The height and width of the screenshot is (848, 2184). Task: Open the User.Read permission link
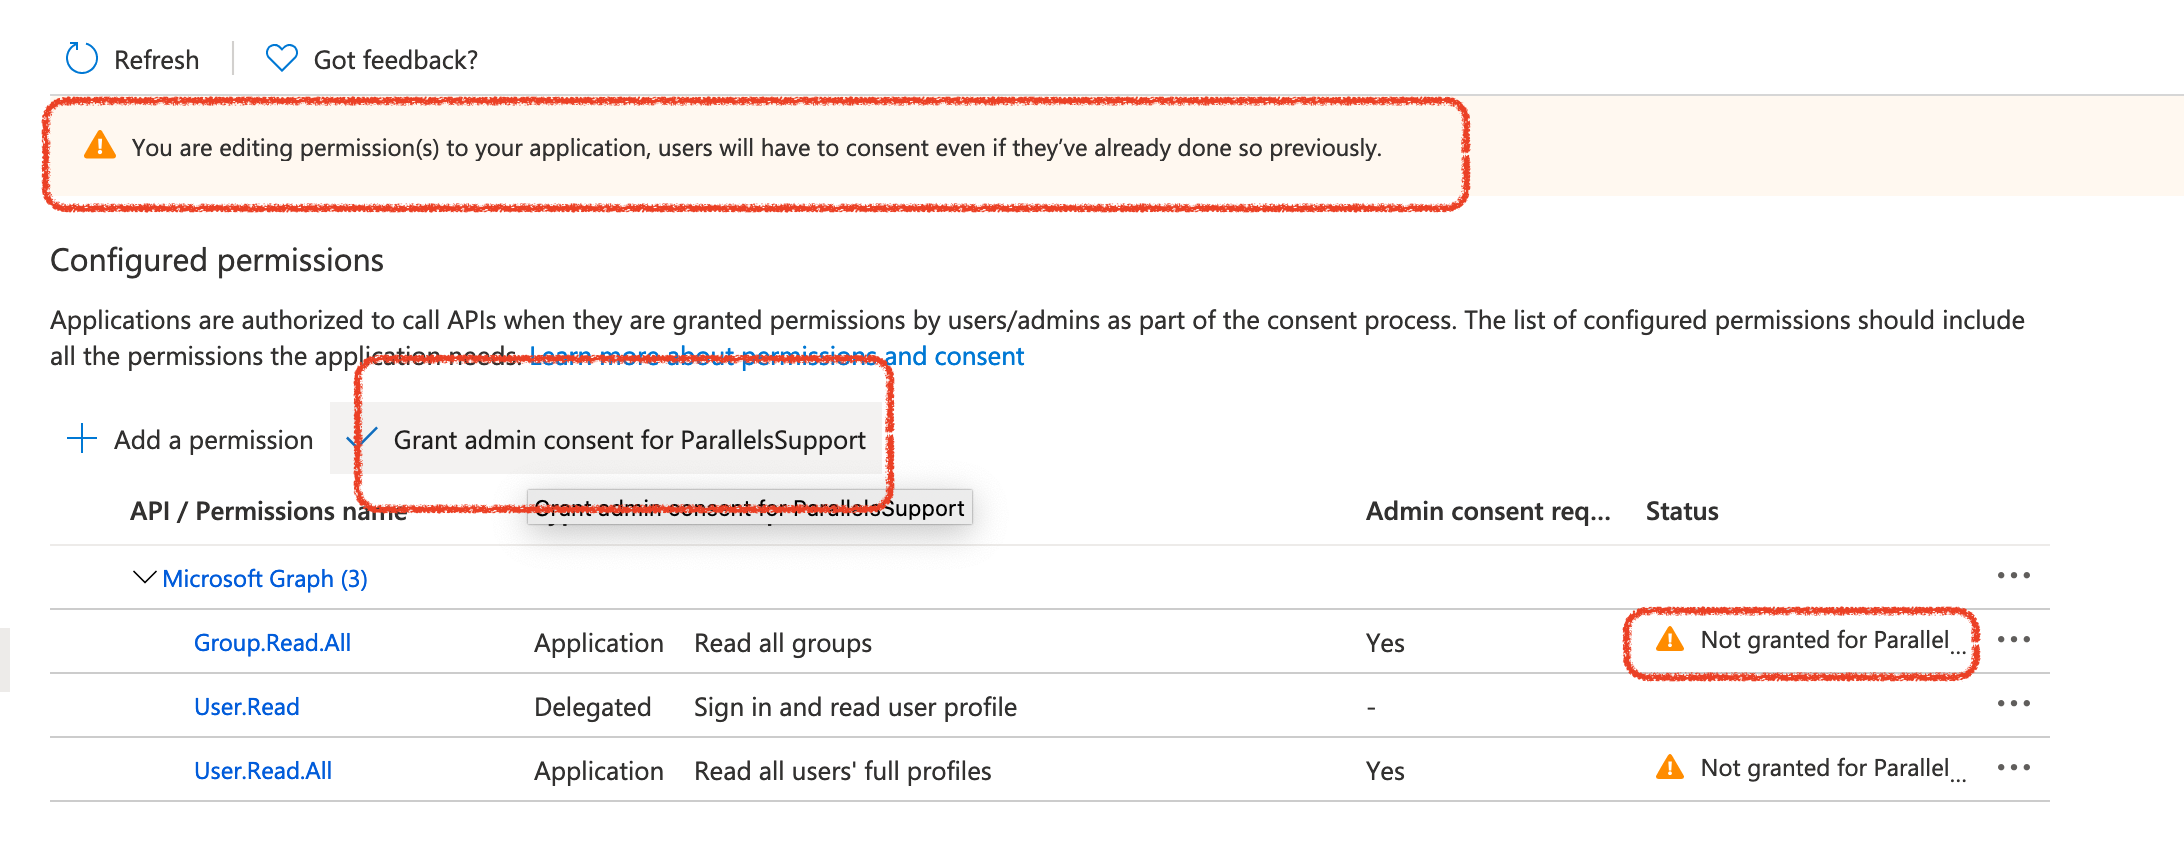[x=246, y=707]
